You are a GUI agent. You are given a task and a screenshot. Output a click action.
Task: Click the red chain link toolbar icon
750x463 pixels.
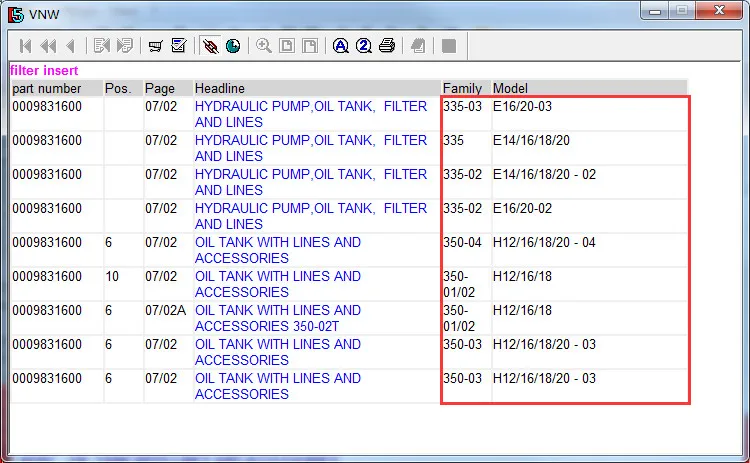tap(210, 46)
